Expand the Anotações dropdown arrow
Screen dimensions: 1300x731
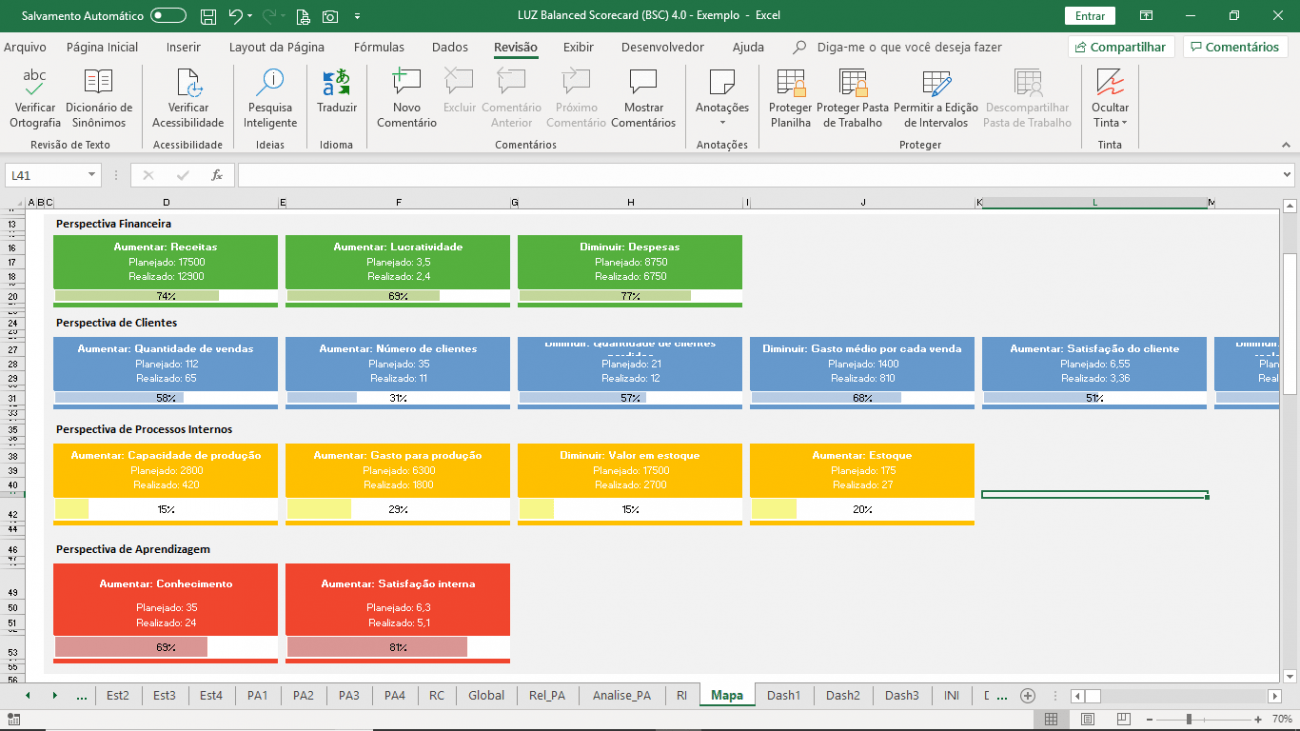pos(722,123)
